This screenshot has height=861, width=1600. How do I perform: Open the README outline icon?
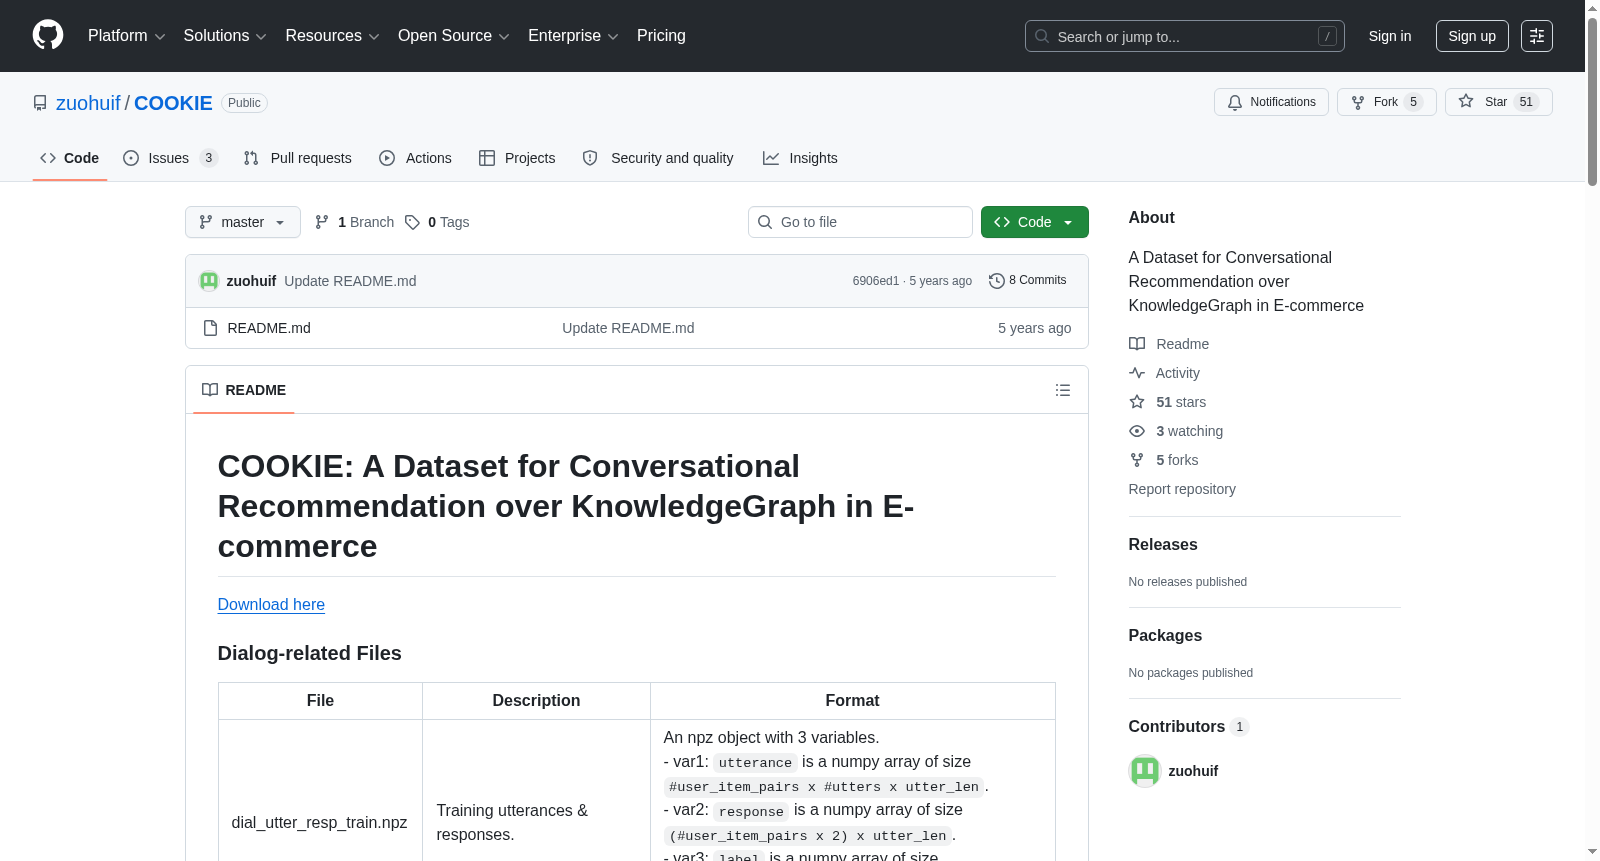click(1063, 390)
